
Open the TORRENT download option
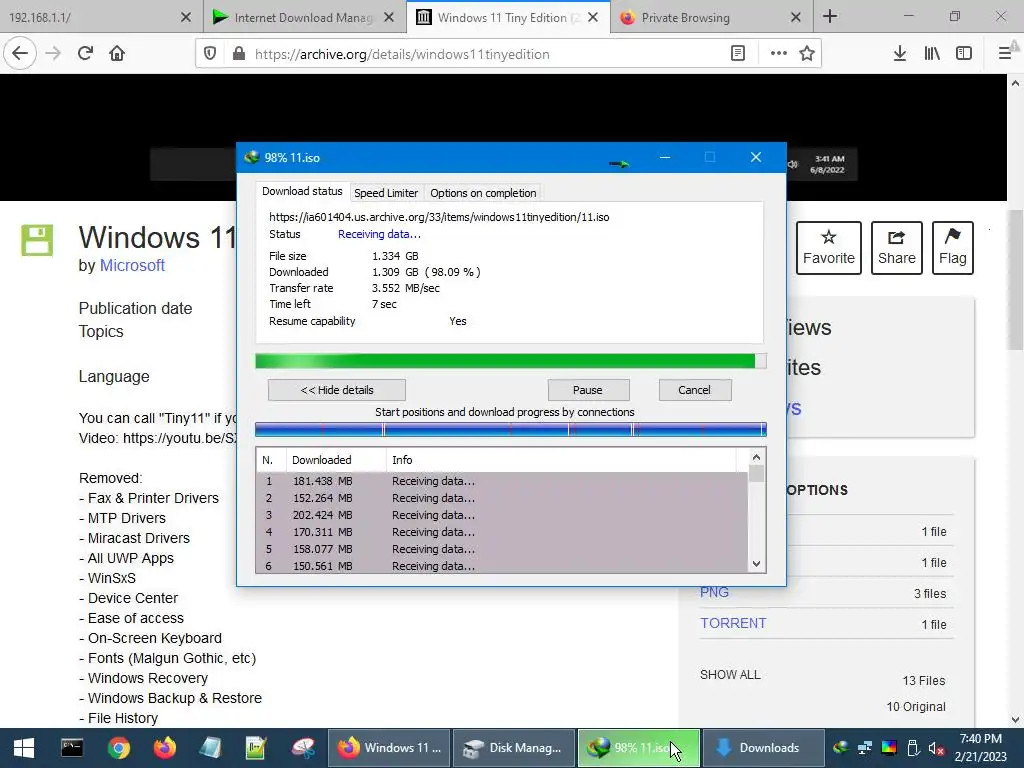pyautogui.click(x=733, y=623)
